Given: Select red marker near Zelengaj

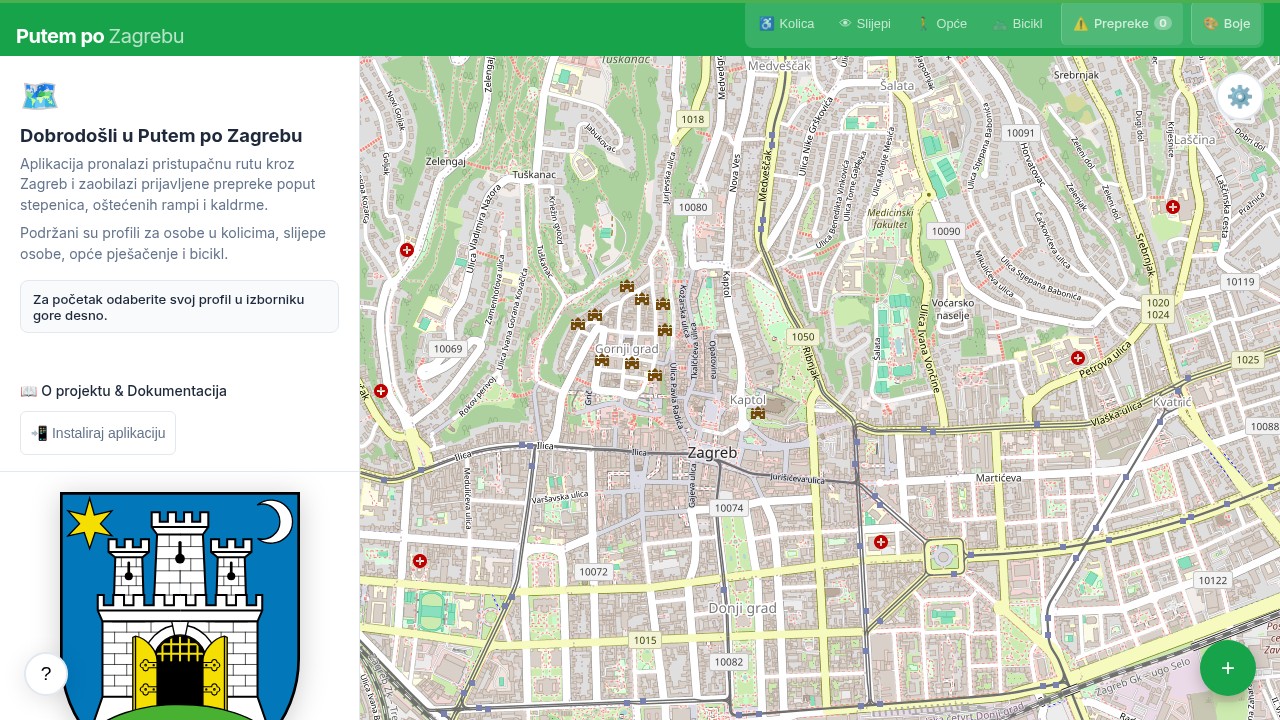Looking at the screenshot, I should coord(407,250).
